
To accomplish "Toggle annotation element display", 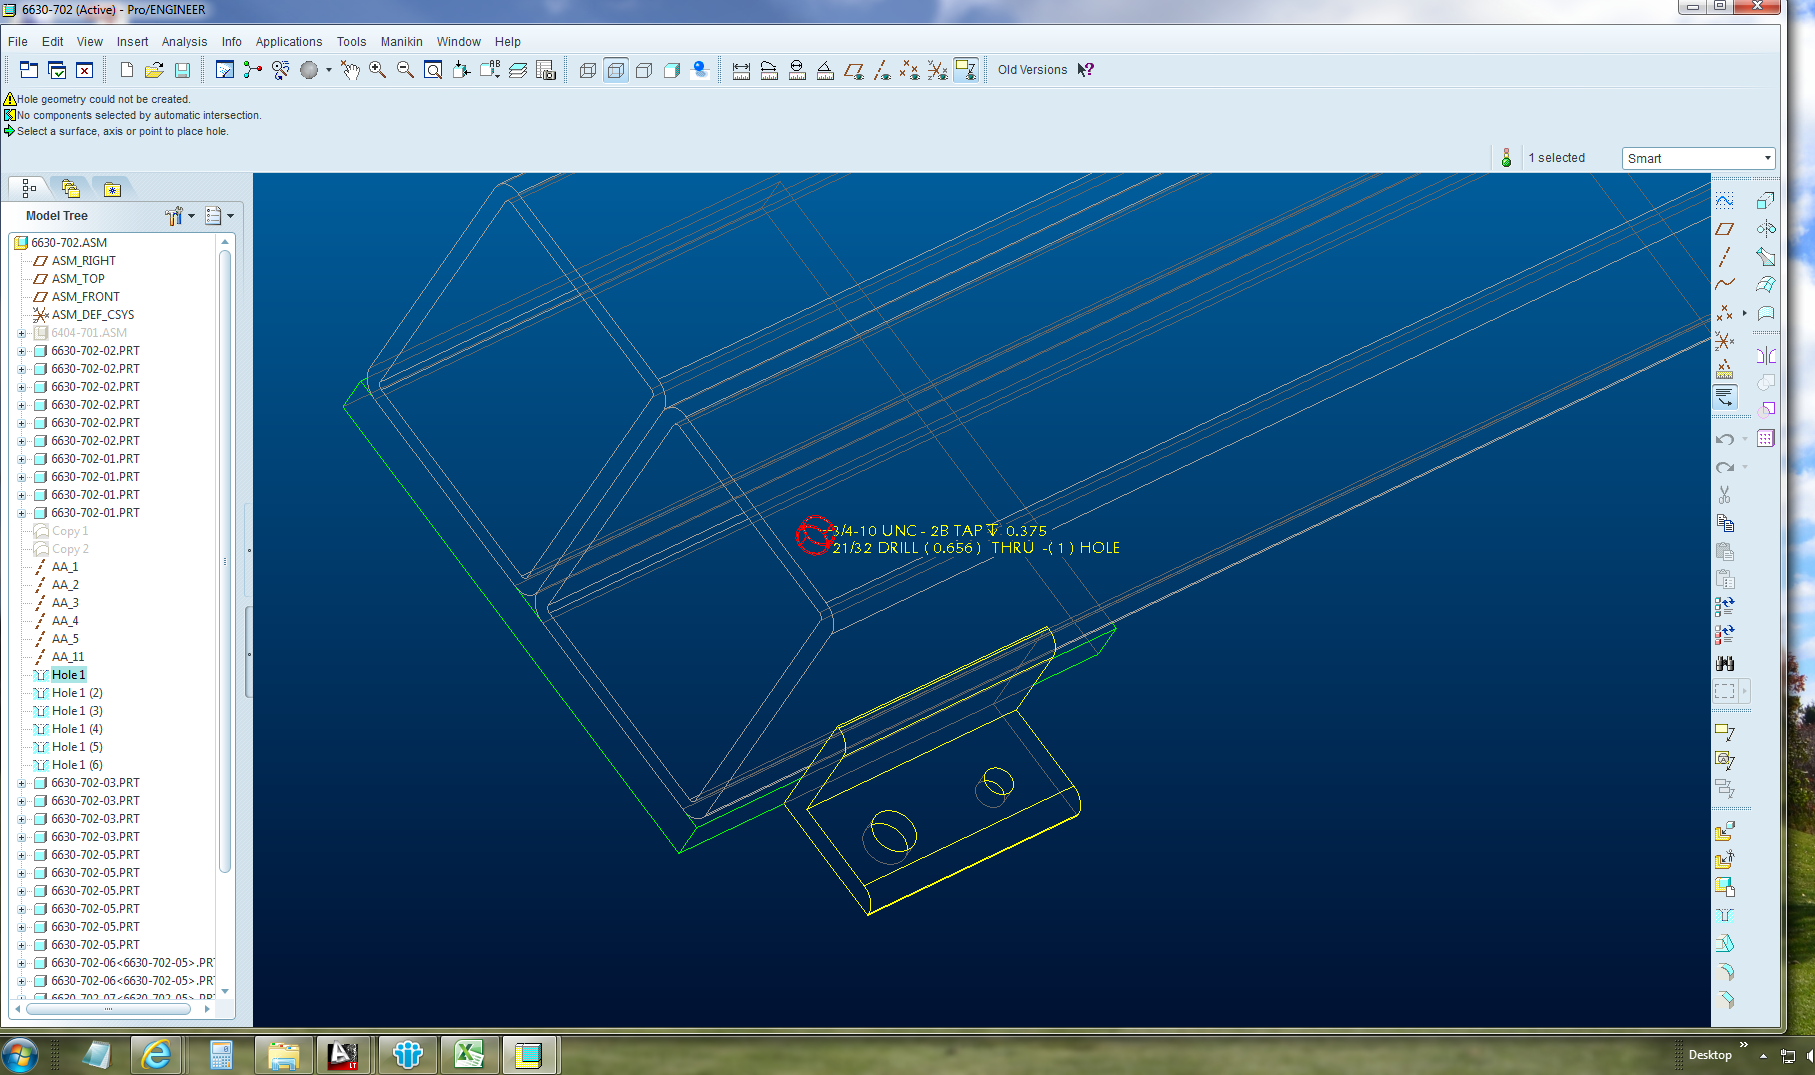I will click(x=966, y=70).
